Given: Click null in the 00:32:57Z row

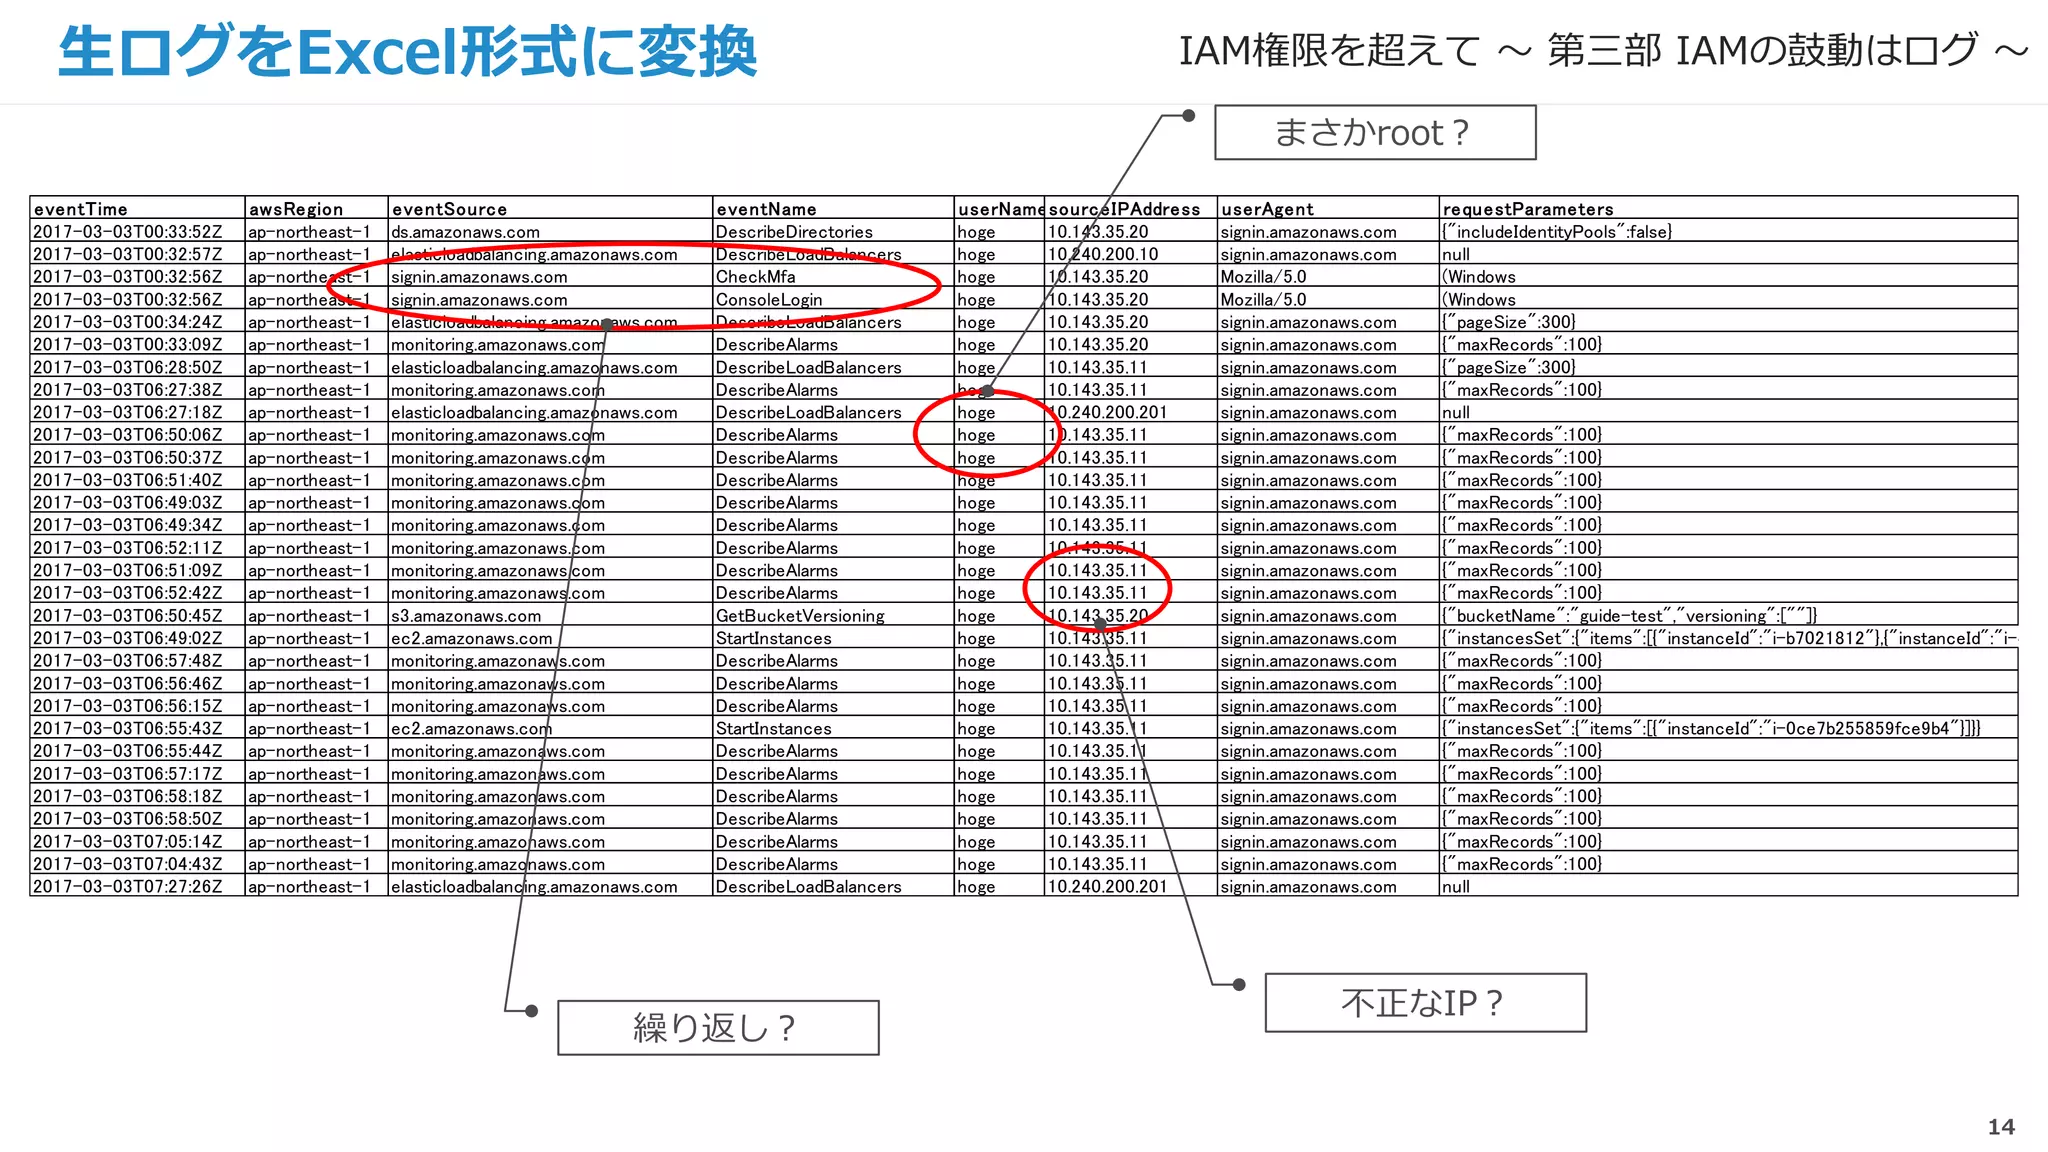Looking at the screenshot, I should pyautogui.click(x=1728, y=254).
